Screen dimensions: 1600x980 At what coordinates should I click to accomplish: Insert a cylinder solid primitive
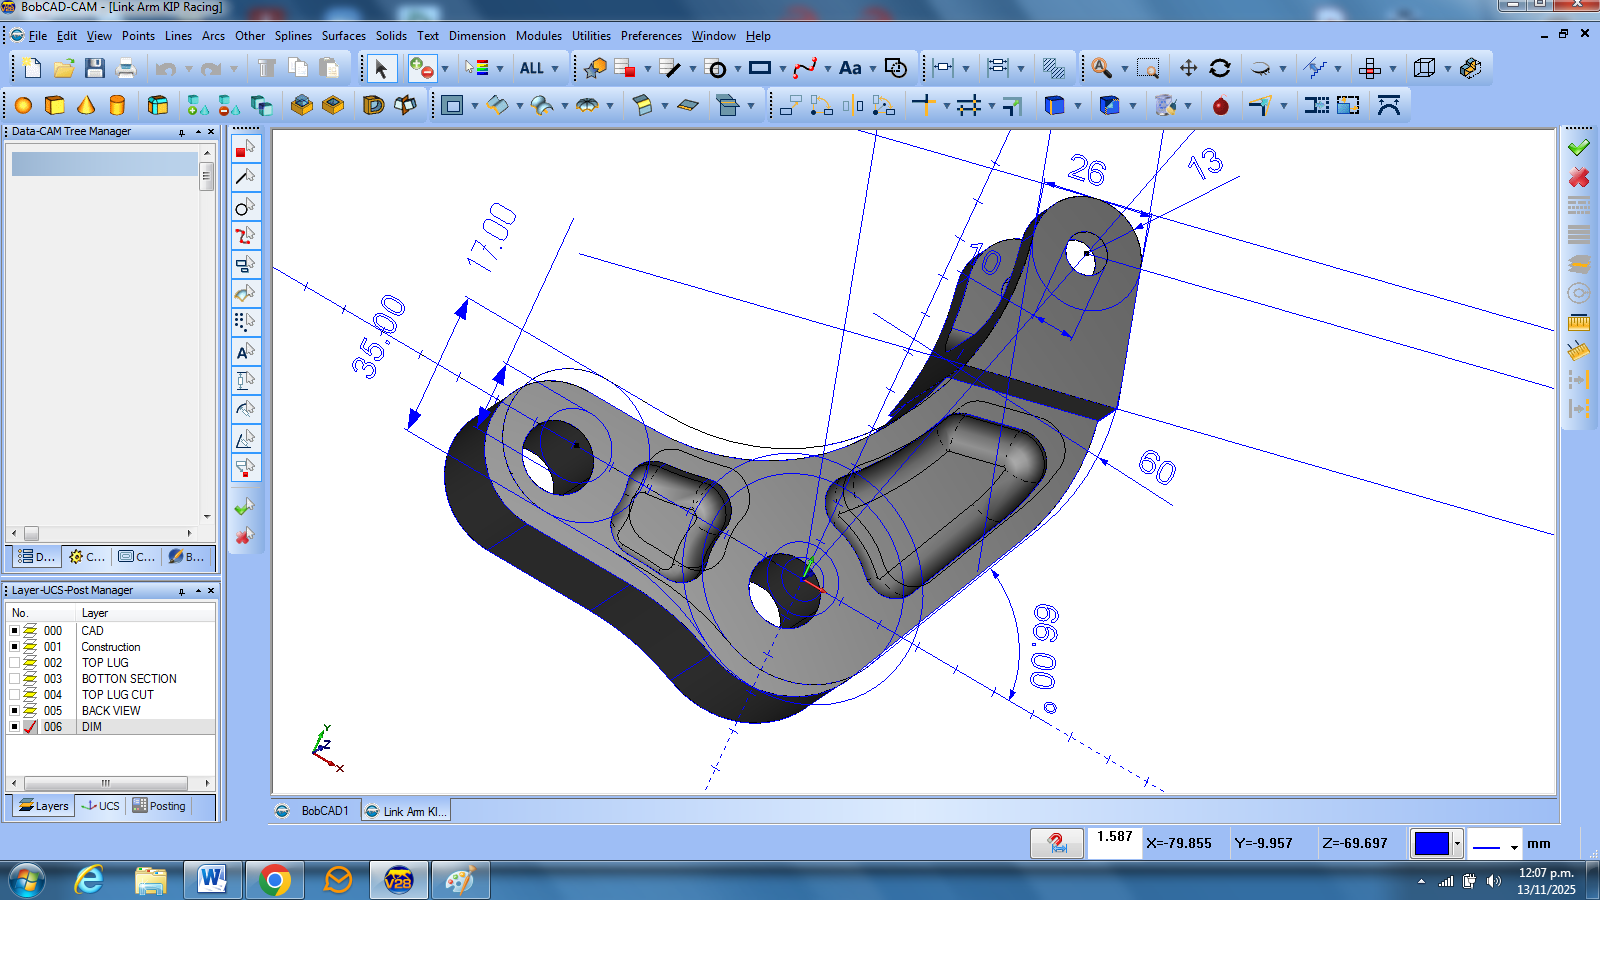tap(117, 105)
